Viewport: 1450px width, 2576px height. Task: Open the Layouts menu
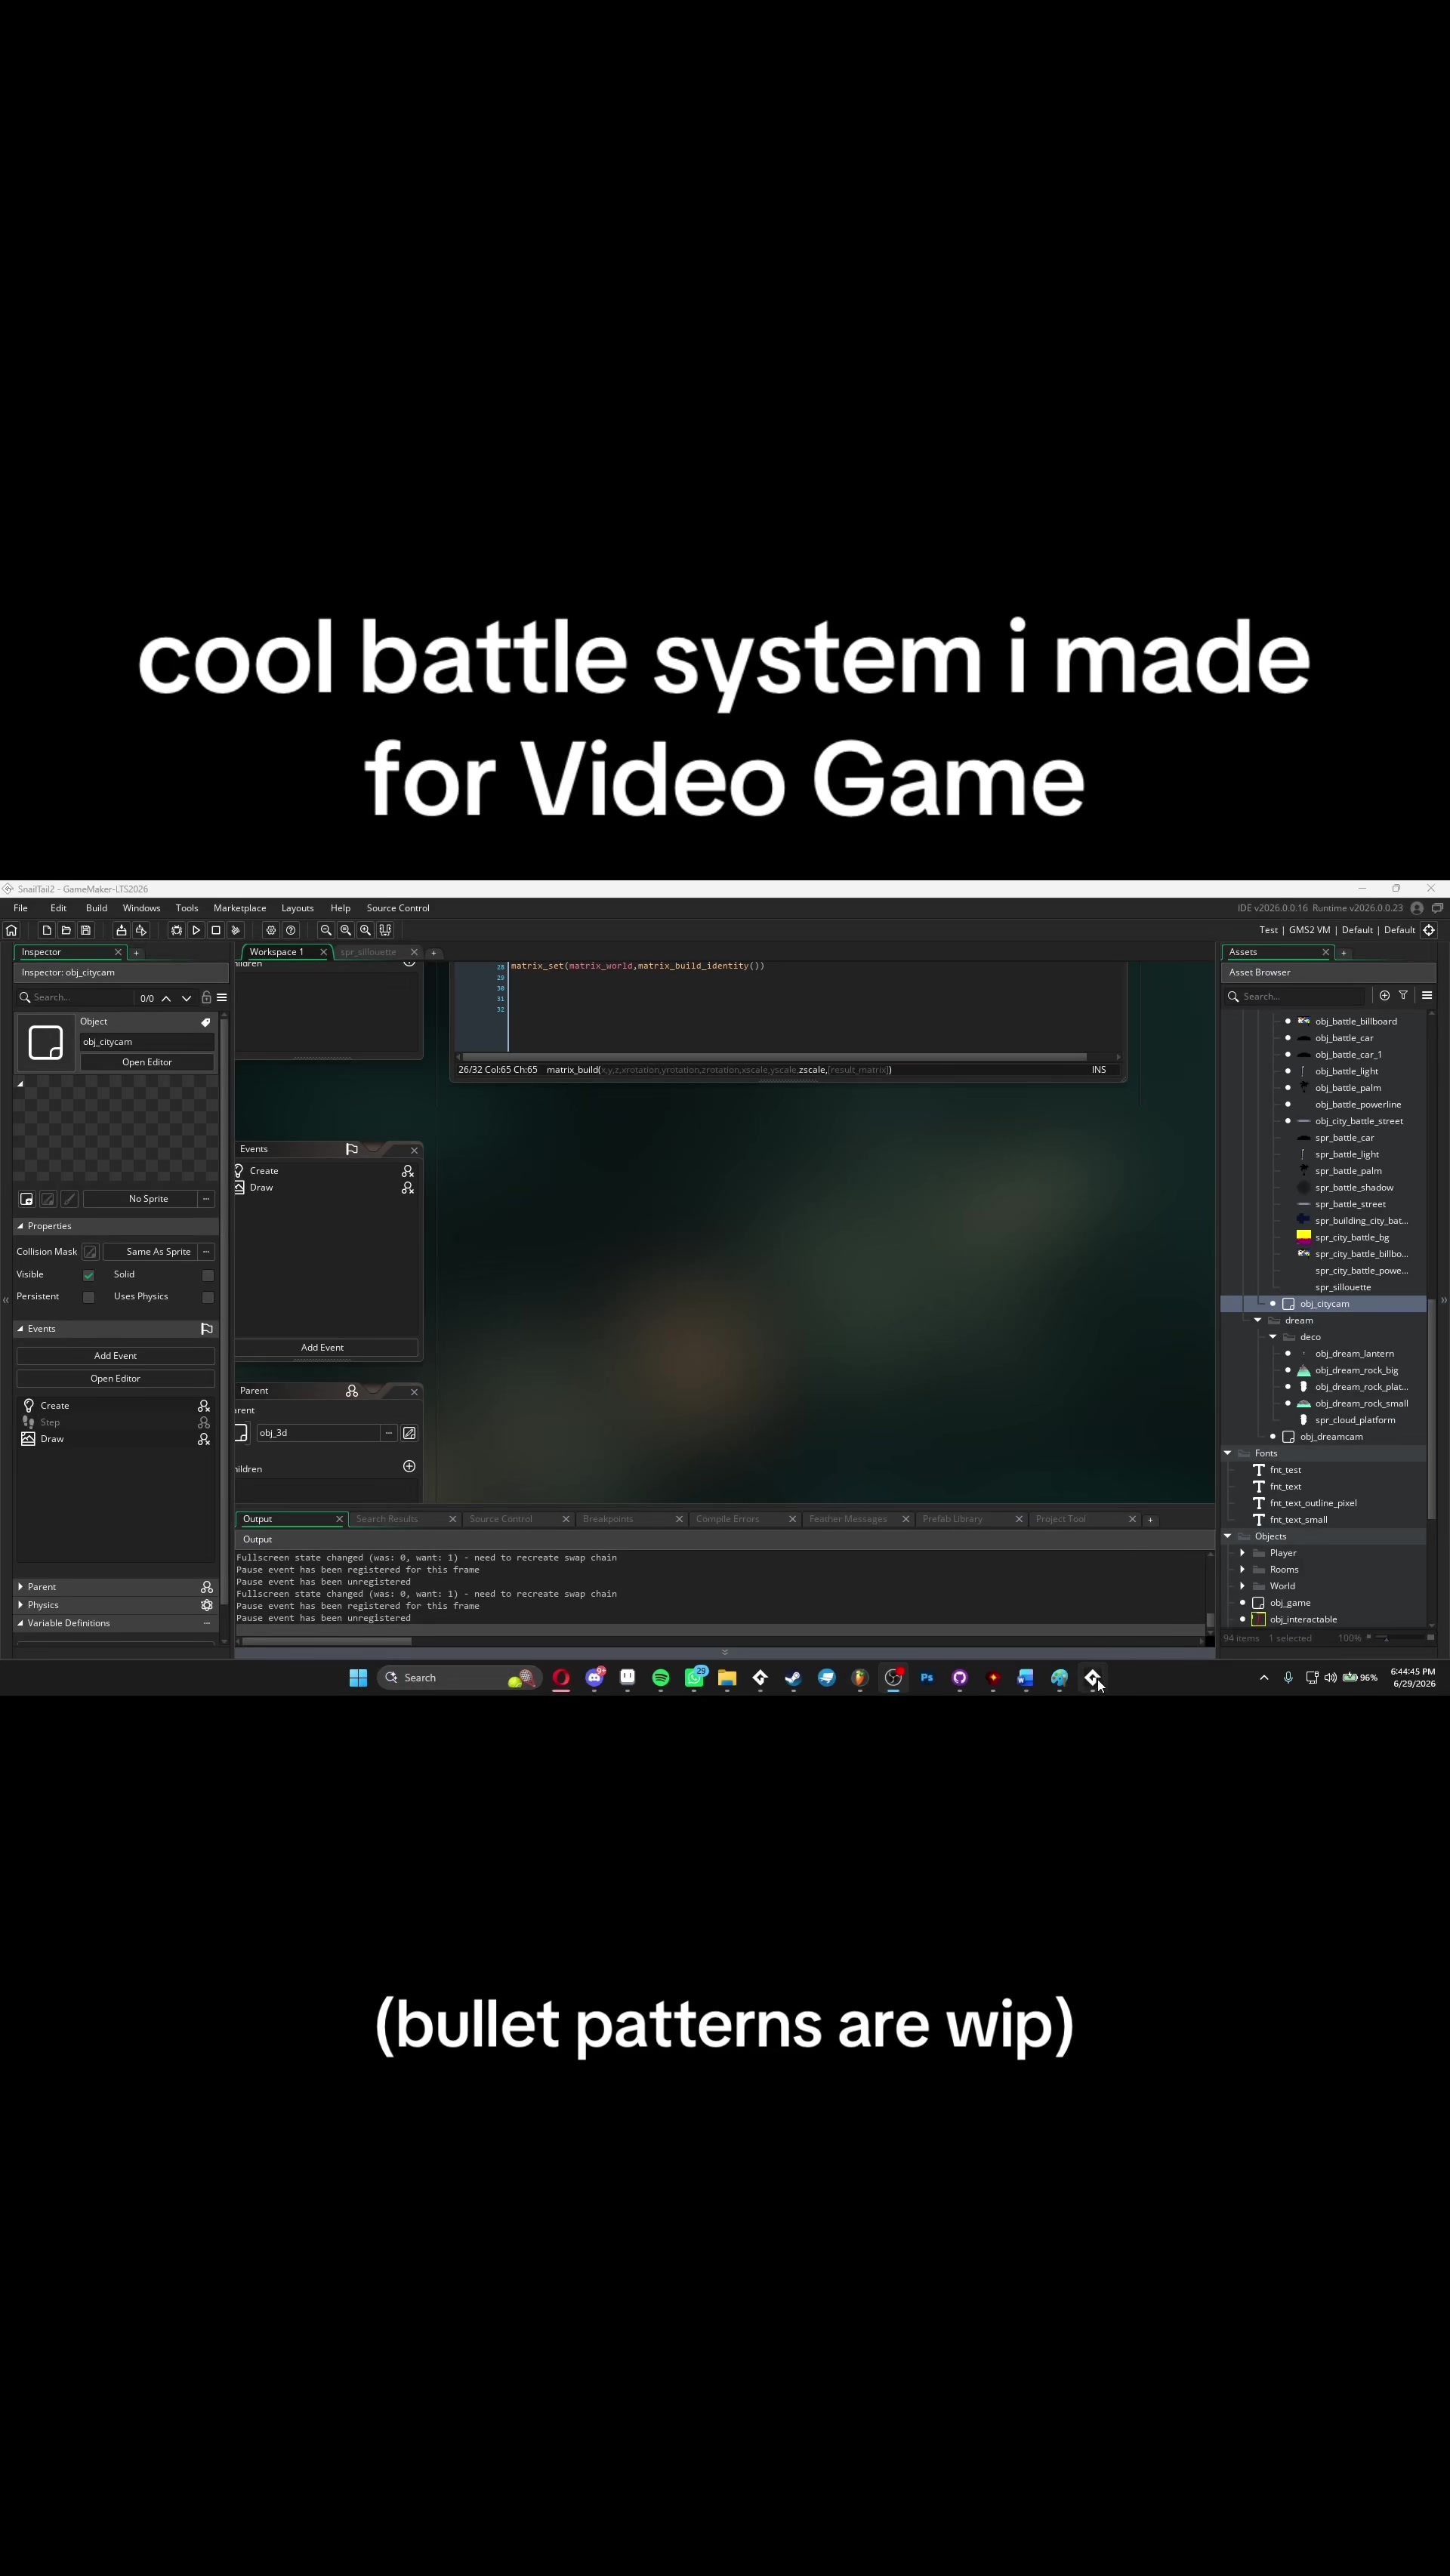[297, 908]
